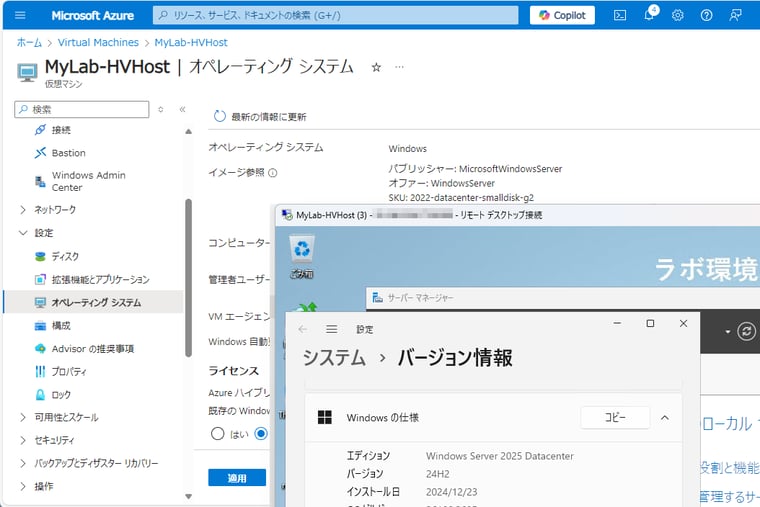Open the feedback icon in Azure header
Viewport: 760px width, 507px height.
[x=735, y=16]
